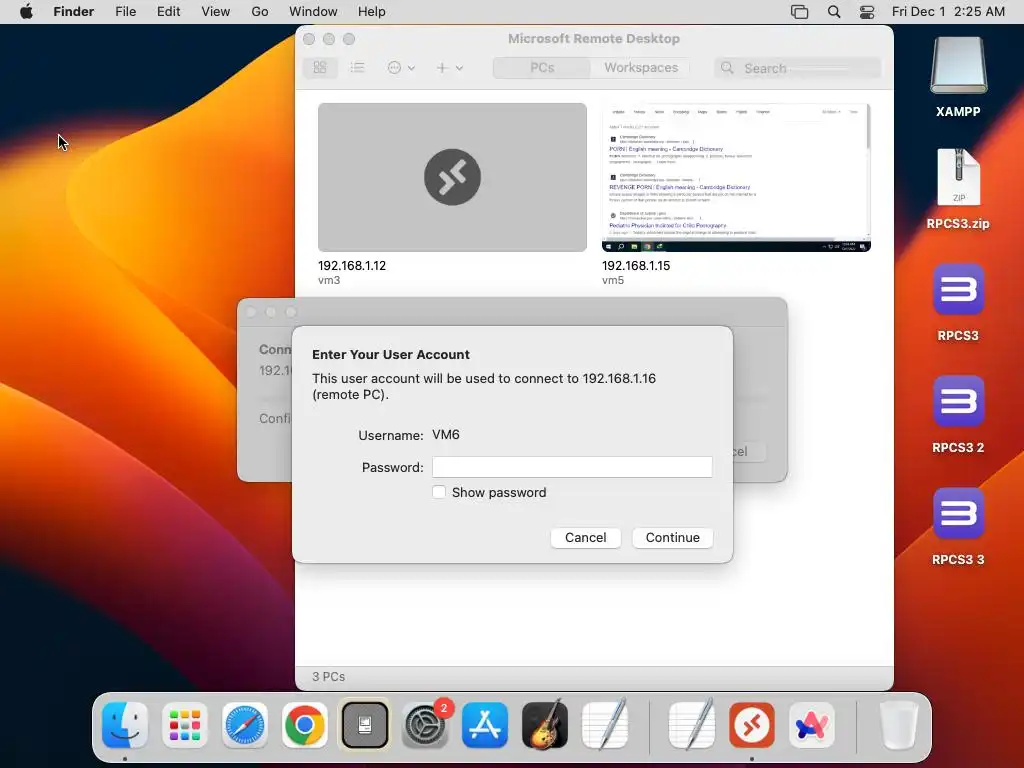Open the File menu
The height and width of the screenshot is (768, 1024).
(x=125, y=12)
